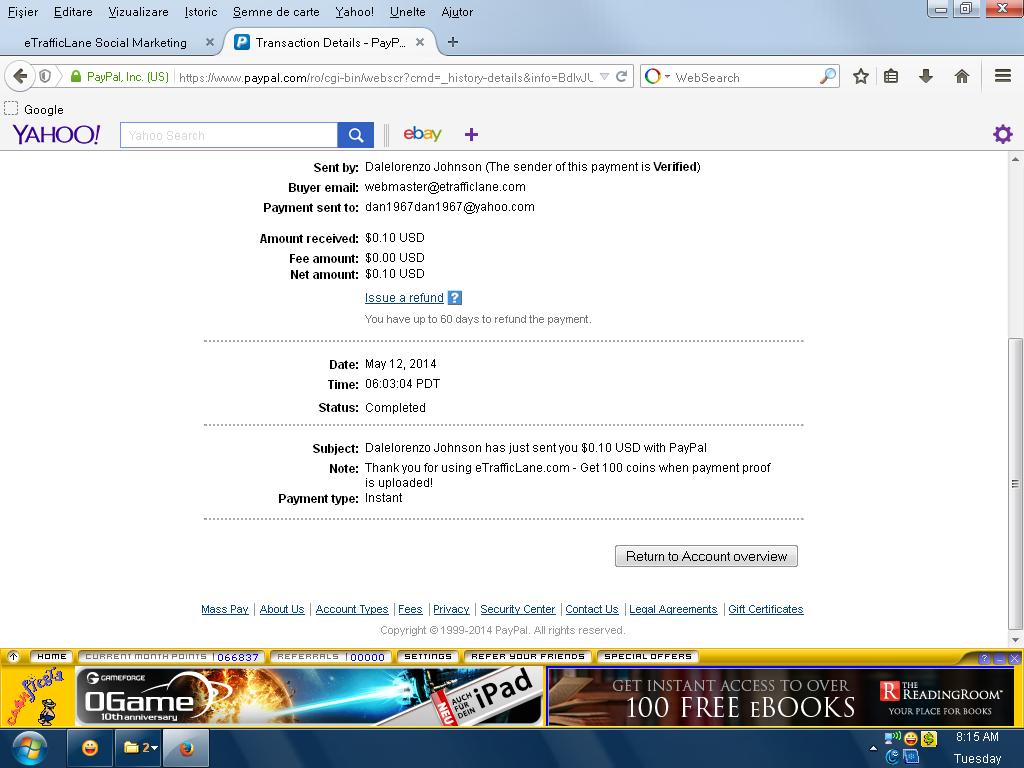Open Yahoo toolbar settings gear
Screen dimensions: 1024x768
1002,135
